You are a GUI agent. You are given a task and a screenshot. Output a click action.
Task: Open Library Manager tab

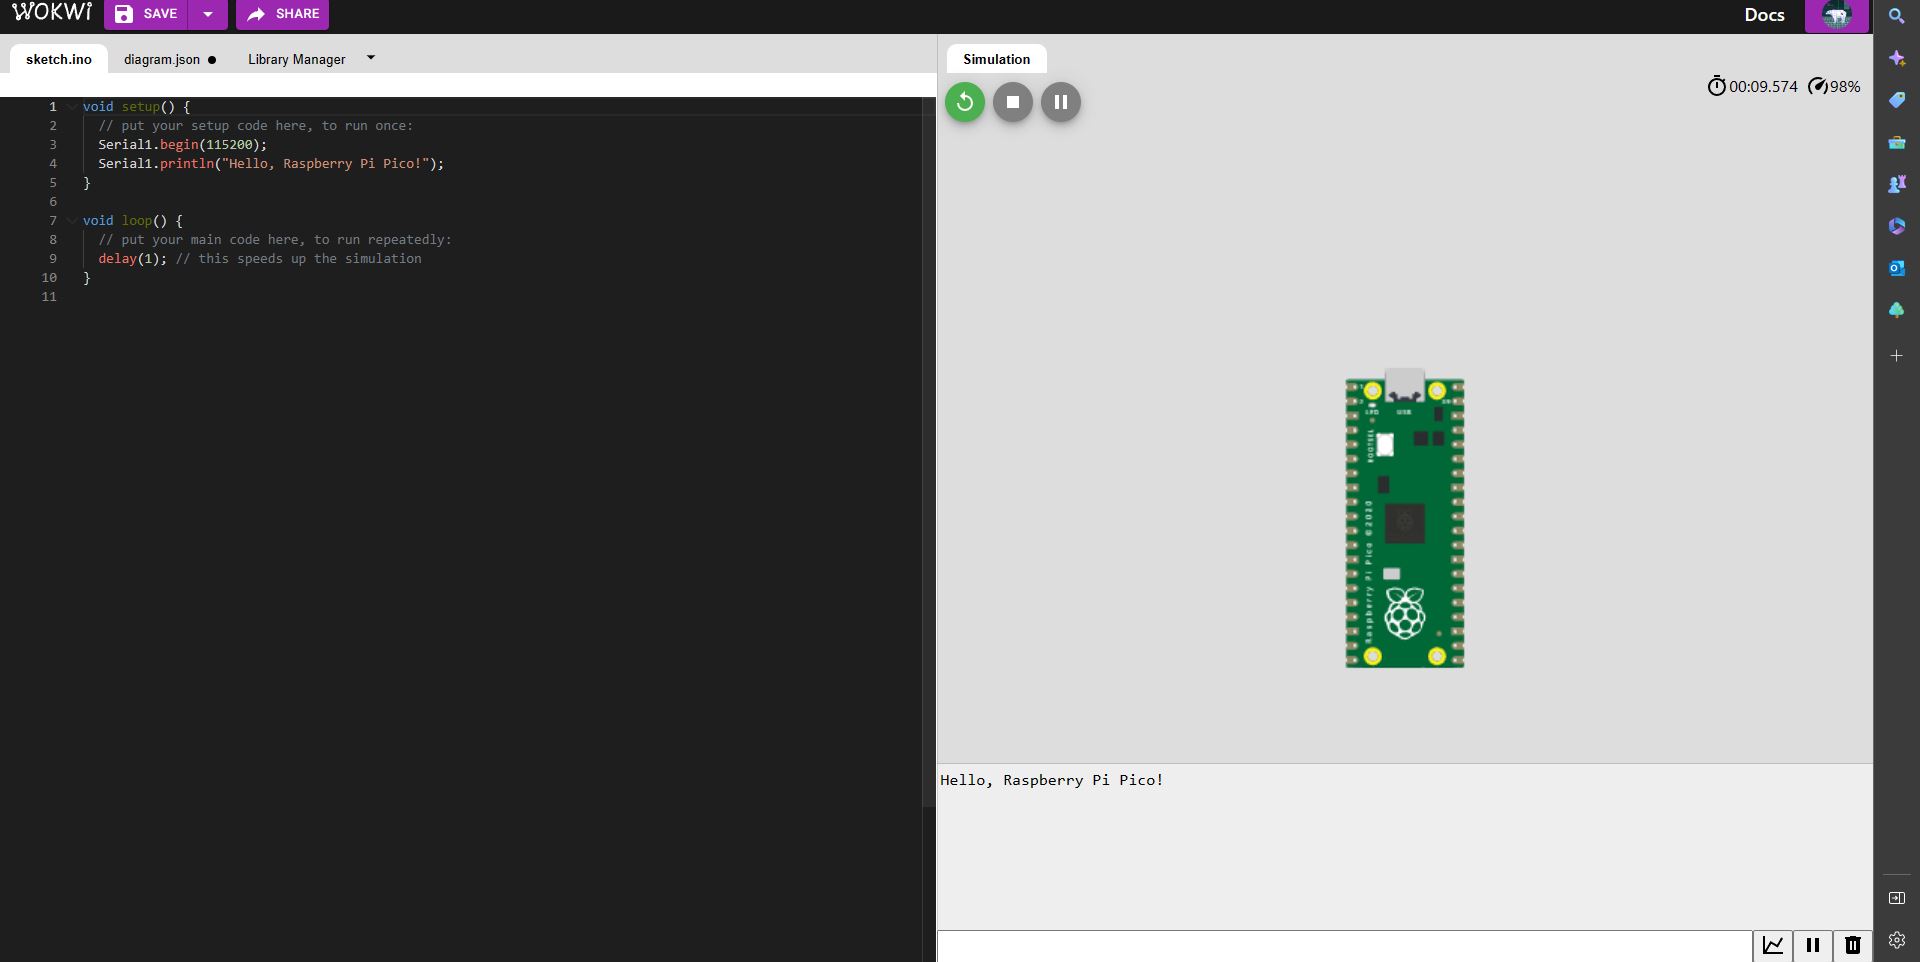coord(296,59)
